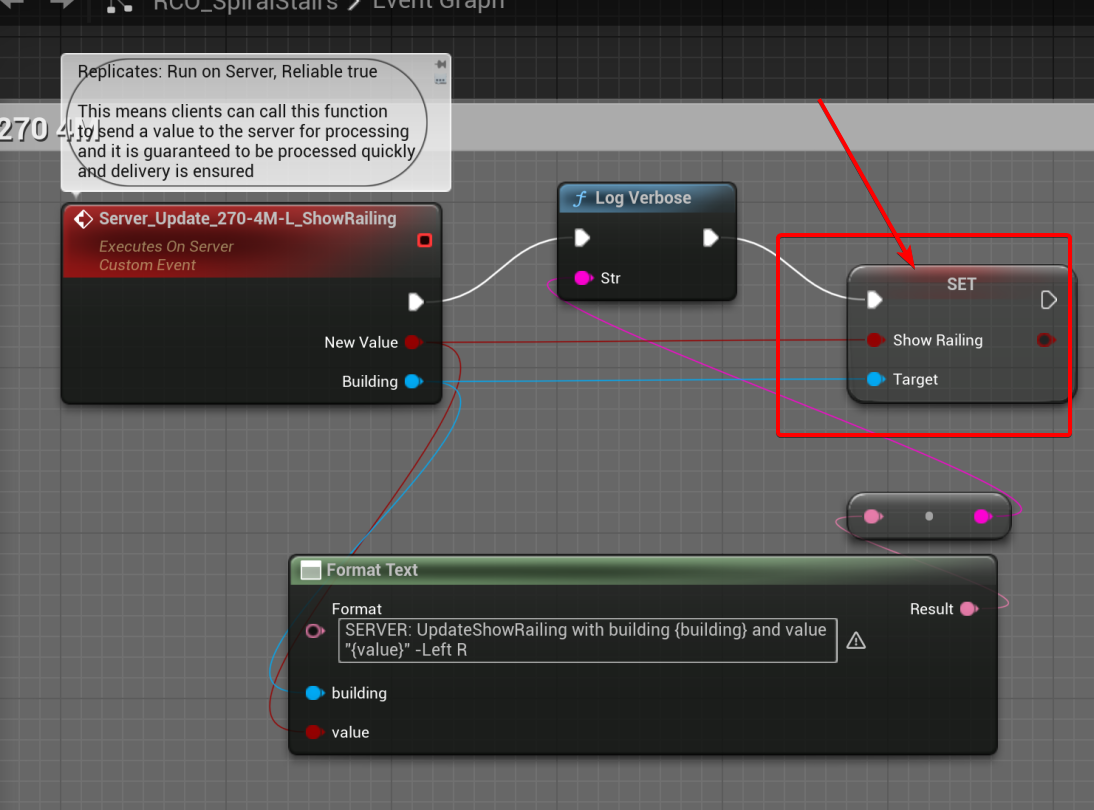Click the 'Show Railing' label on SET node

tap(938, 340)
